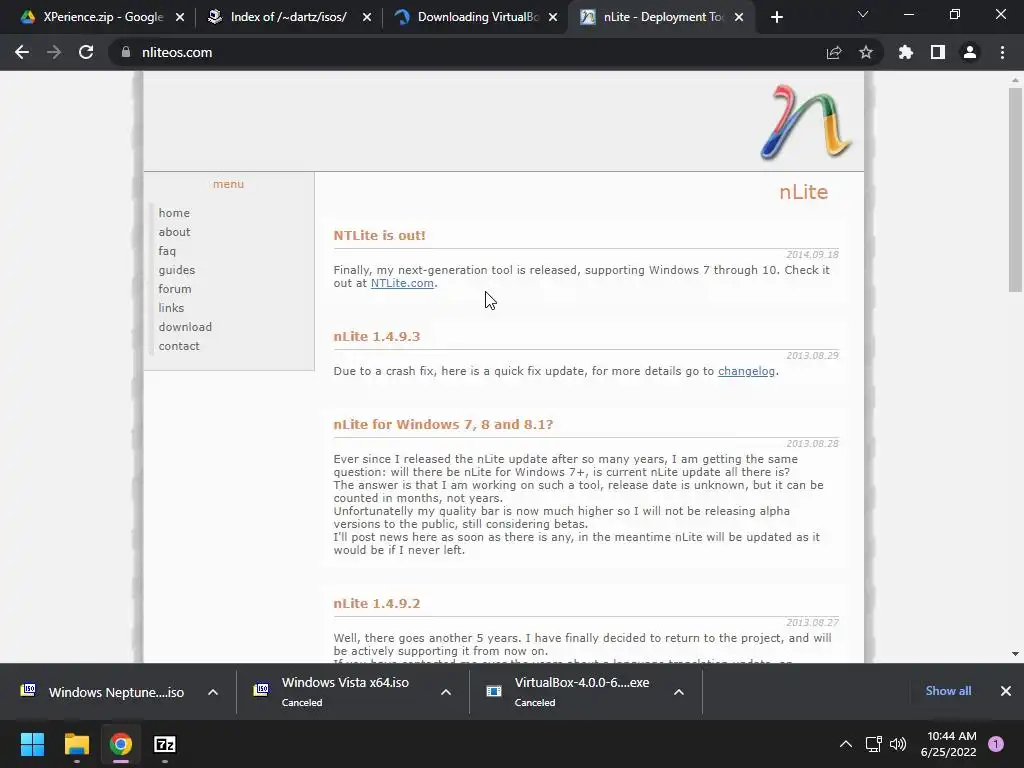
Task: Expand options for VirtualBox-4.0.0 exe download
Action: click(x=679, y=692)
